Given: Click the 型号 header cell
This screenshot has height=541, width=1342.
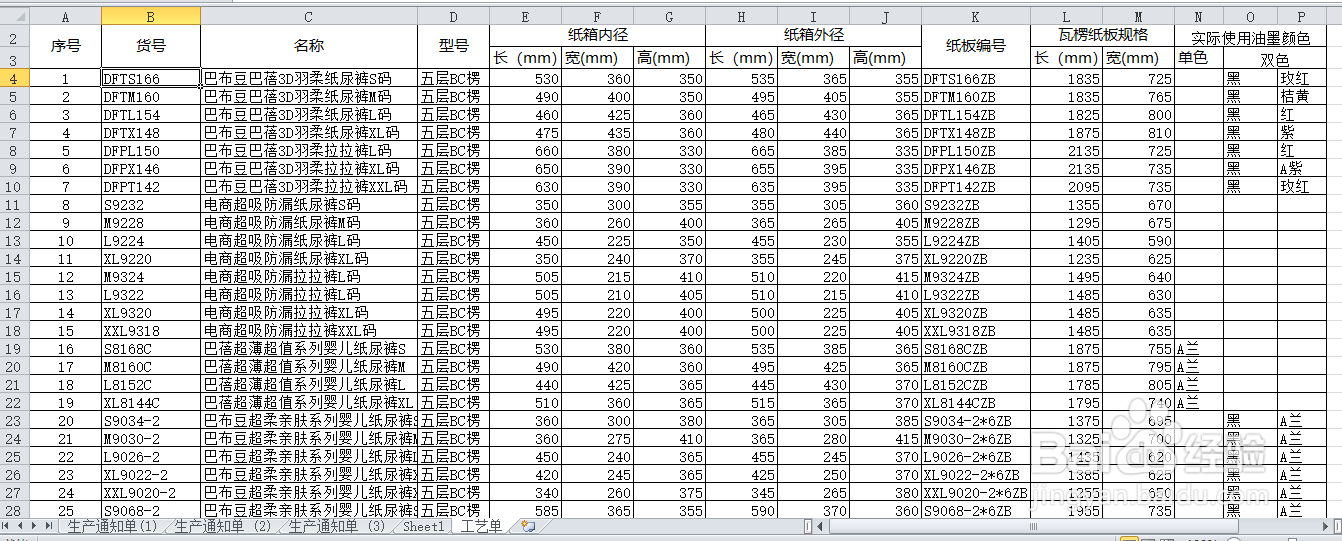Looking at the screenshot, I should coord(453,46).
